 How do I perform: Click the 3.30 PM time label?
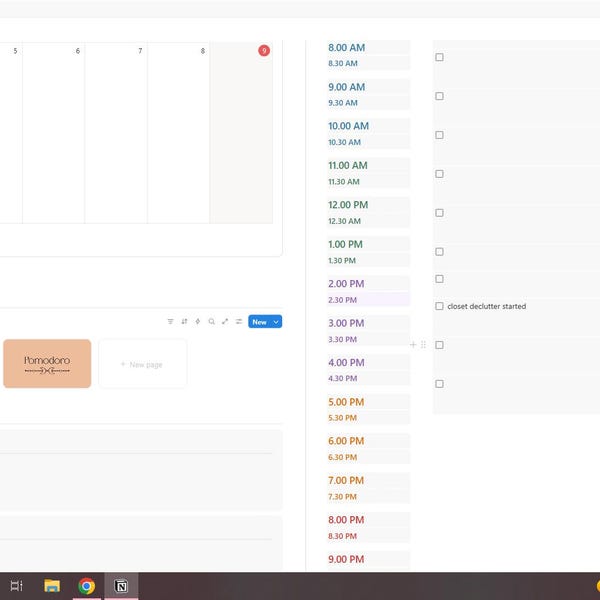[342, 339]
